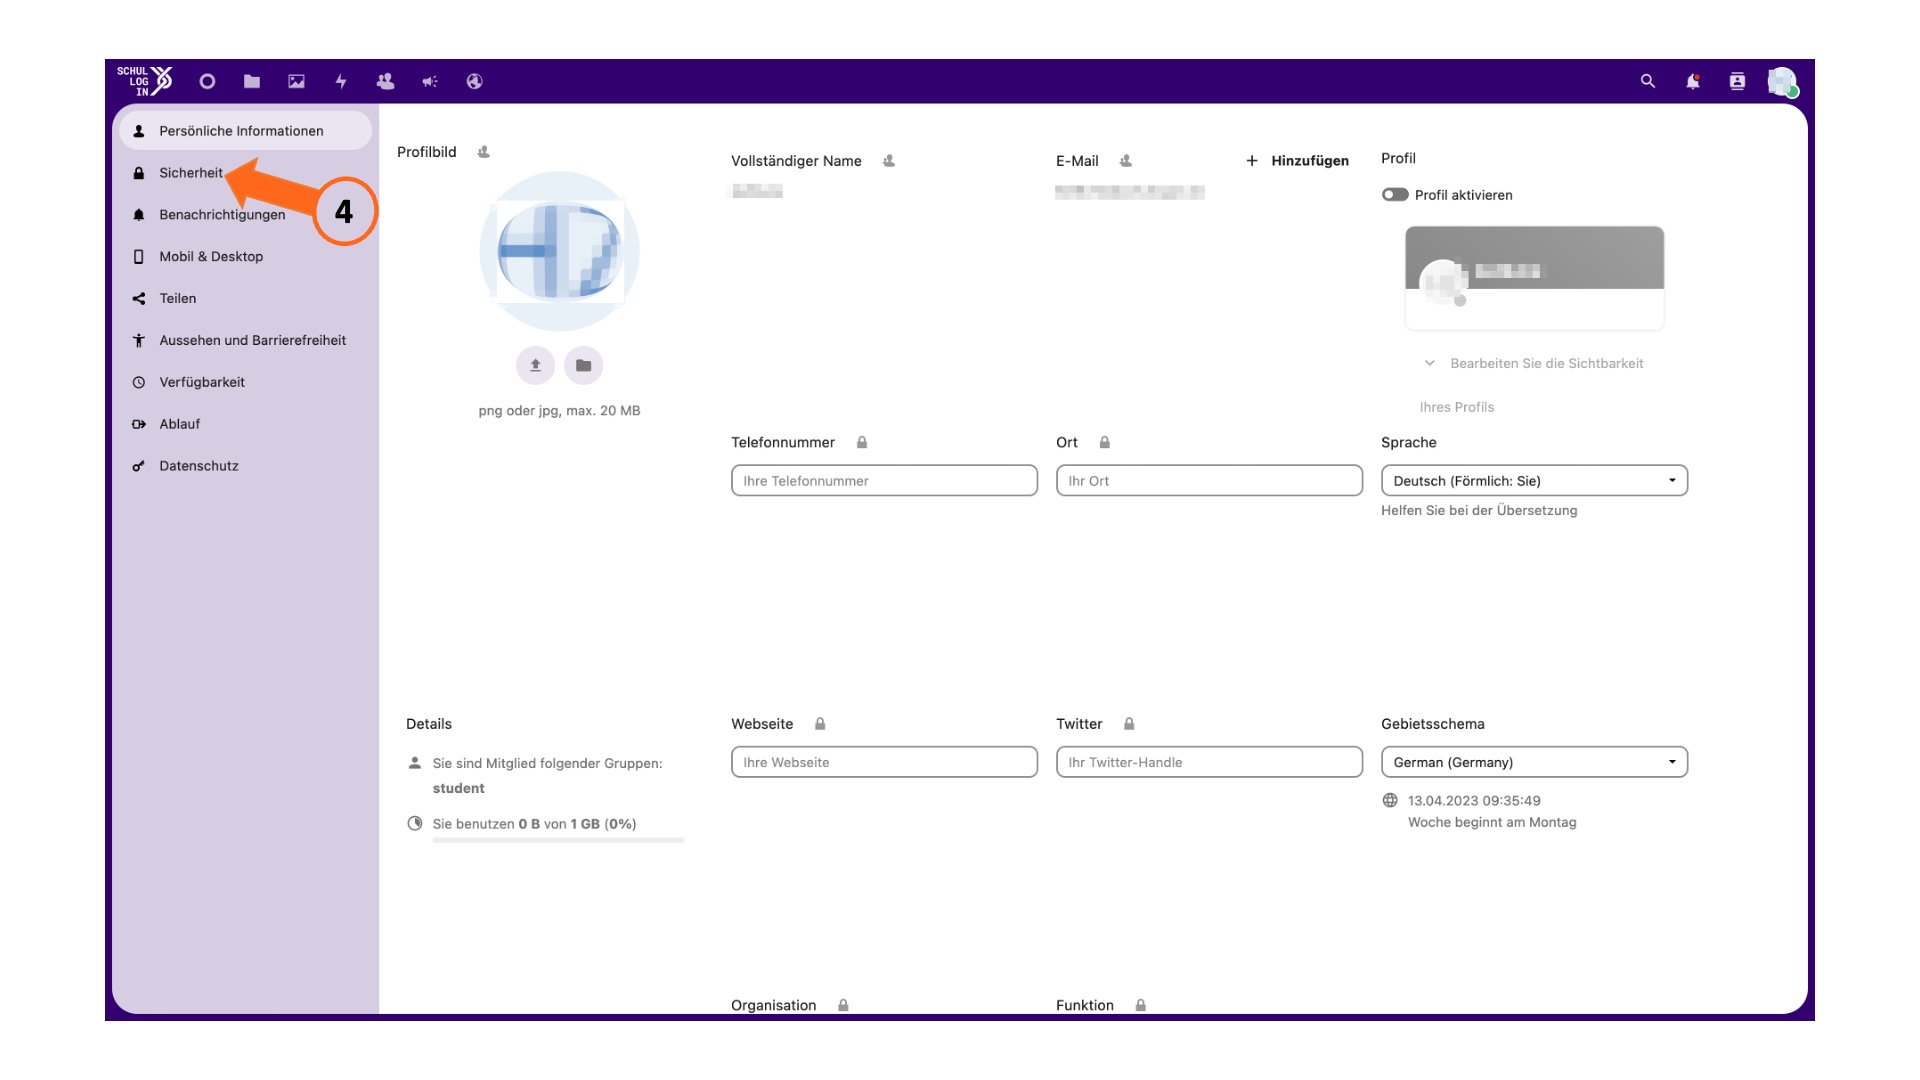Image resolution: width=1920 pixels, height=1080 pixels.
Task: Open the Files folder icon in top bar
Action: 252,81
